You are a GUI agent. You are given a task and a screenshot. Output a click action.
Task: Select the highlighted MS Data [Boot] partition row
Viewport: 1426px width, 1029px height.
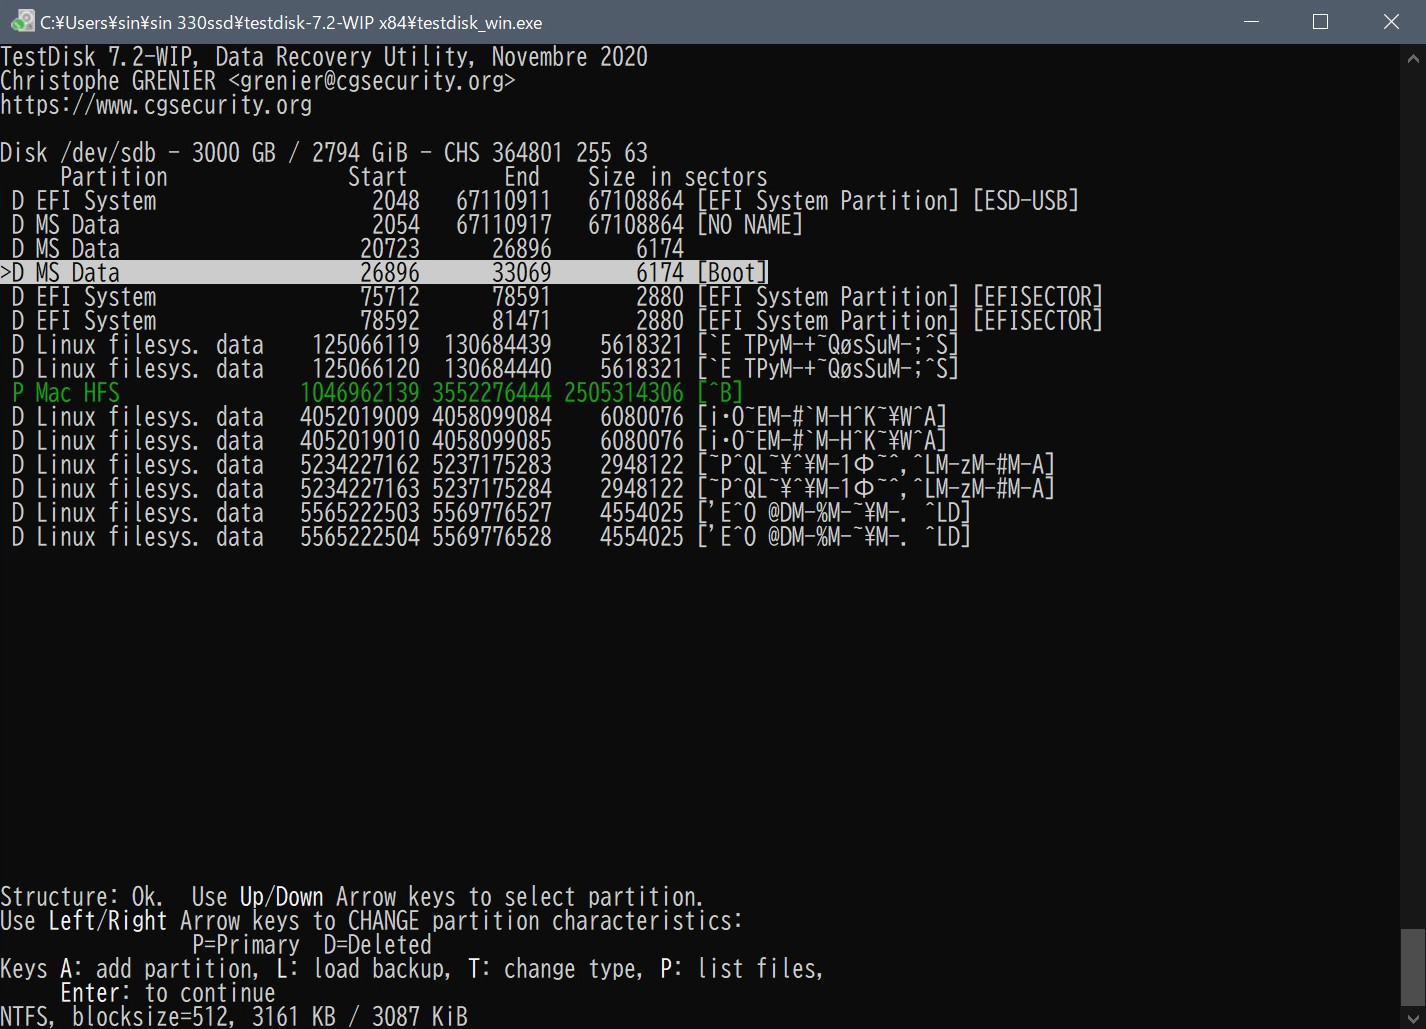(384, 273)
